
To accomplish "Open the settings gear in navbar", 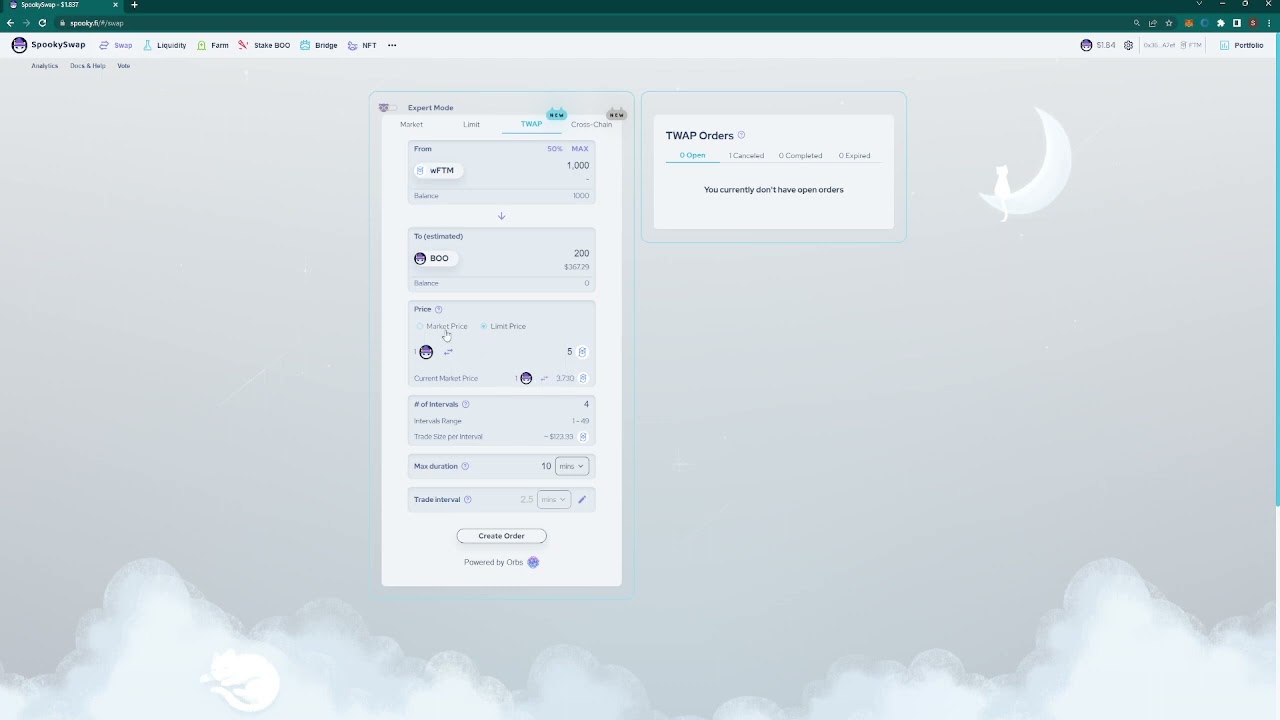I will pyautogui.click(x=1129, y=45).
